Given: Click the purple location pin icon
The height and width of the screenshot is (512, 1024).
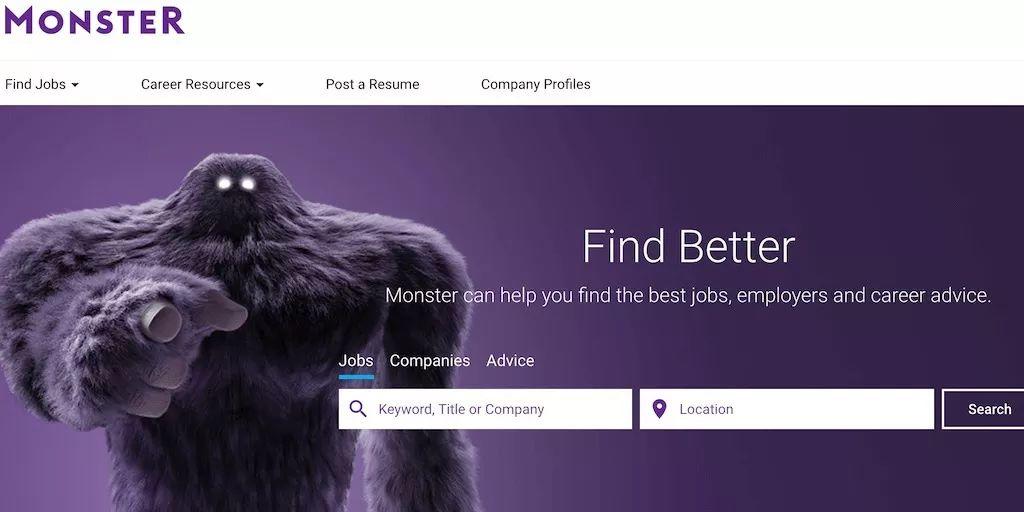Looking at the screenshot, I should [660, 409].
